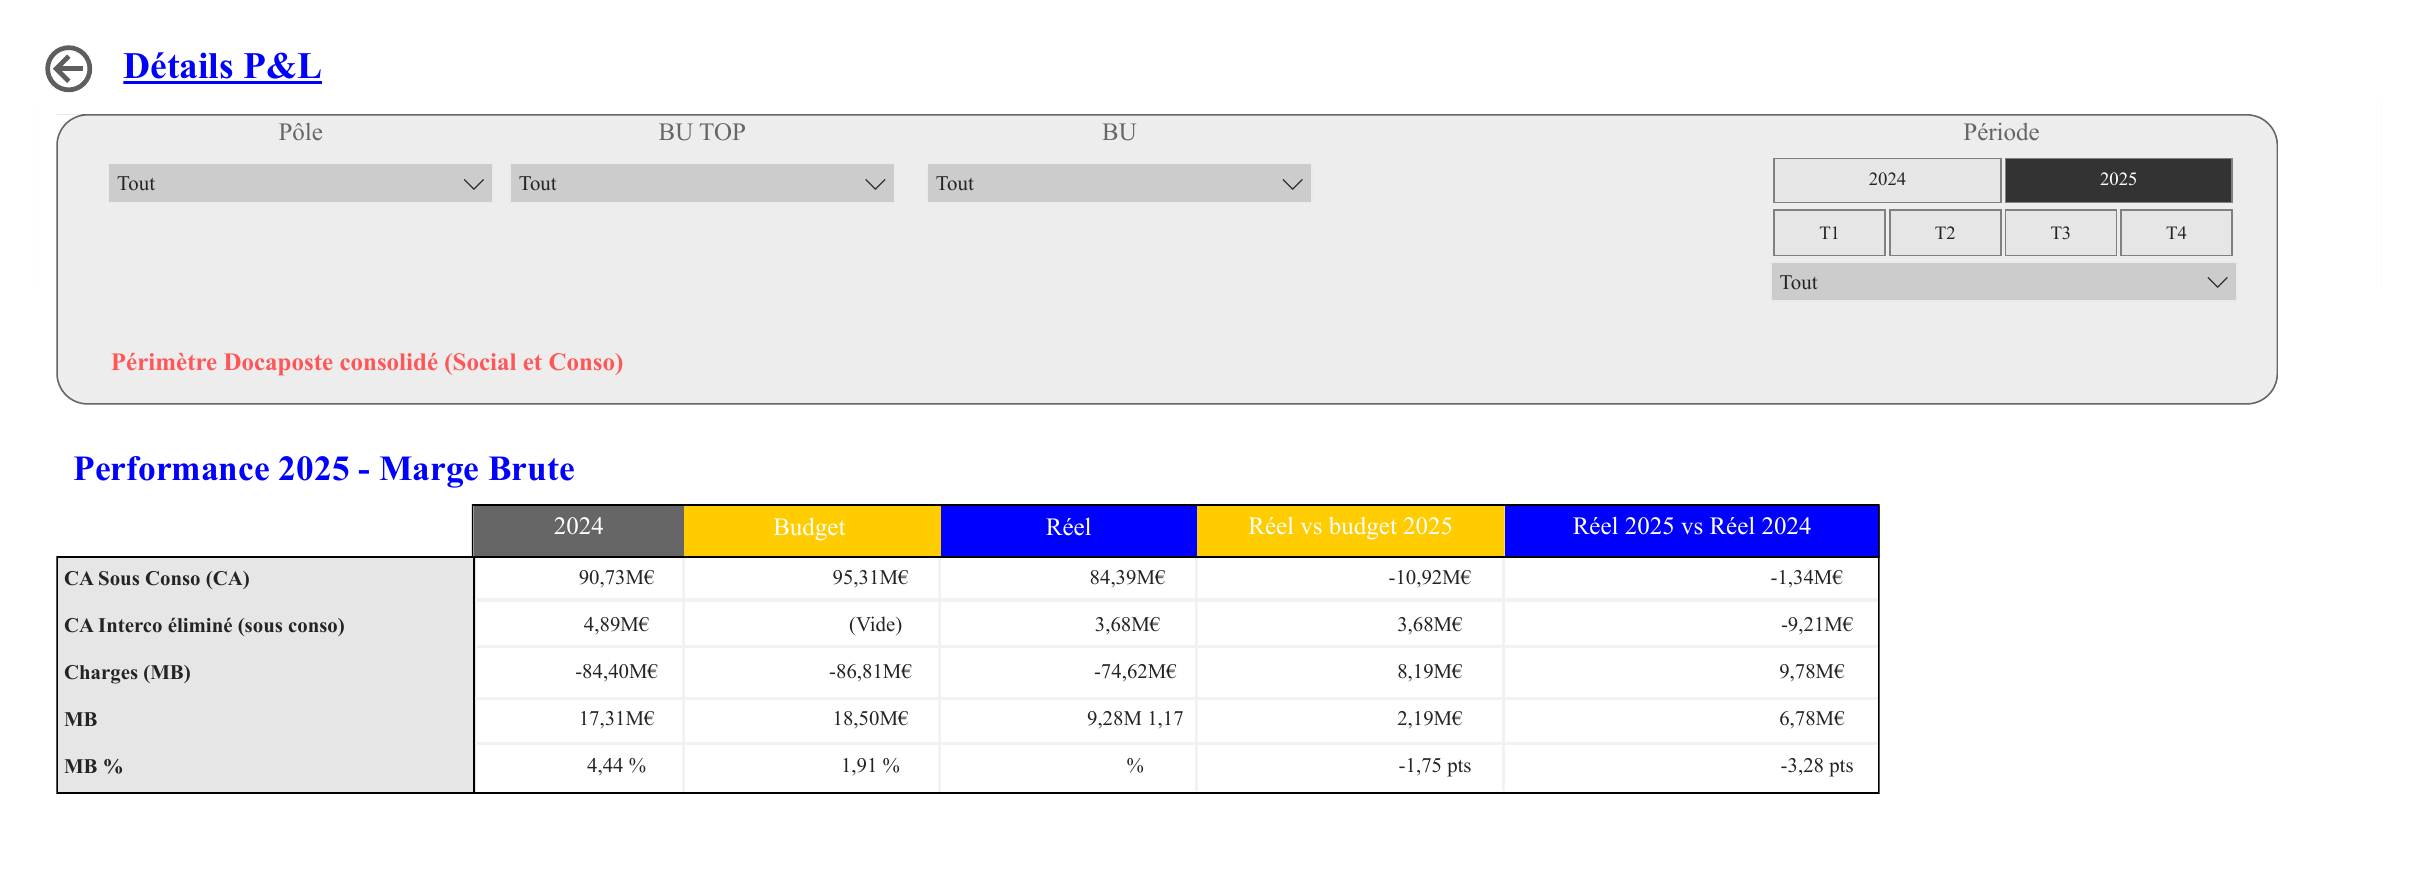Viewport: 2419px width, 880px height.
Task: Select the 2025 period button
Action: point(2118,180)
